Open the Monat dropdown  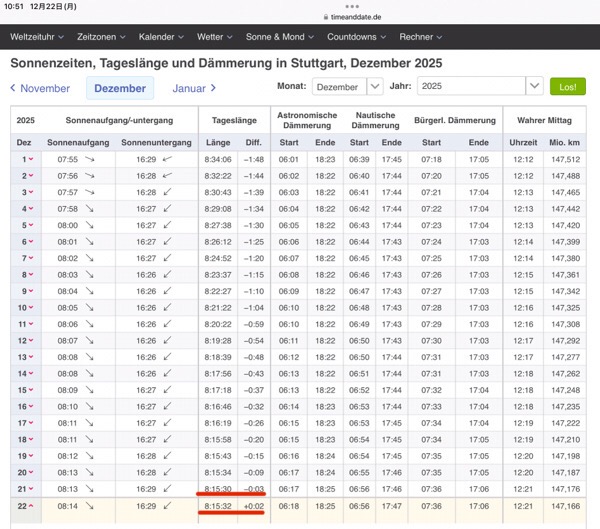point(346,87)
